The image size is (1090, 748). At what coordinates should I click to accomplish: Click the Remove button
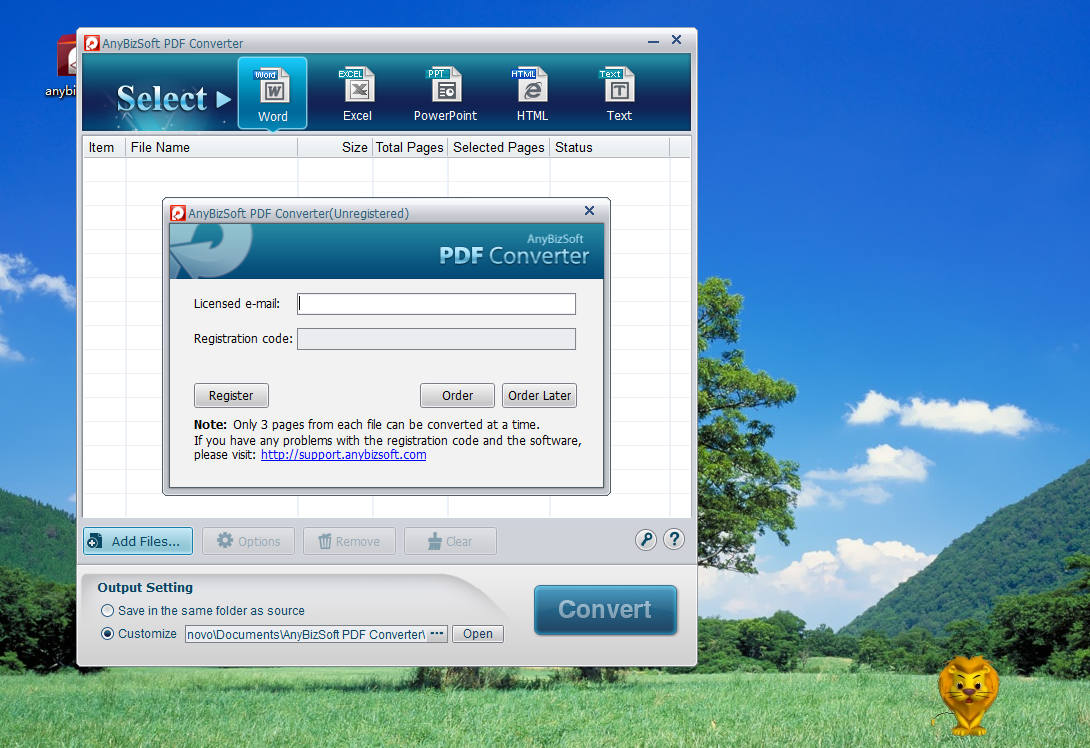pos(349,541)
